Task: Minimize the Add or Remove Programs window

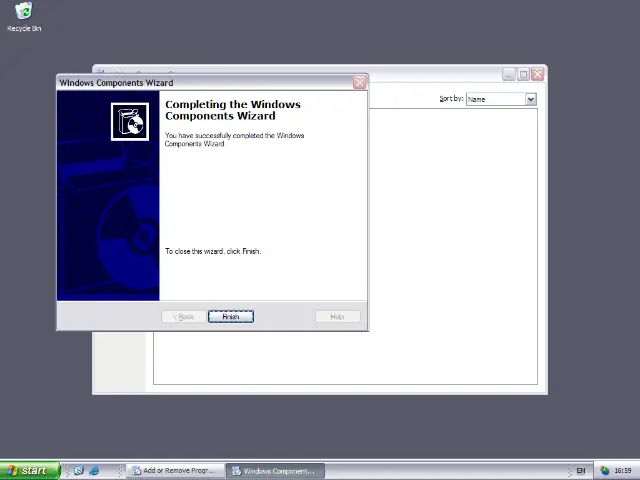Action: [x=509, y=74]
